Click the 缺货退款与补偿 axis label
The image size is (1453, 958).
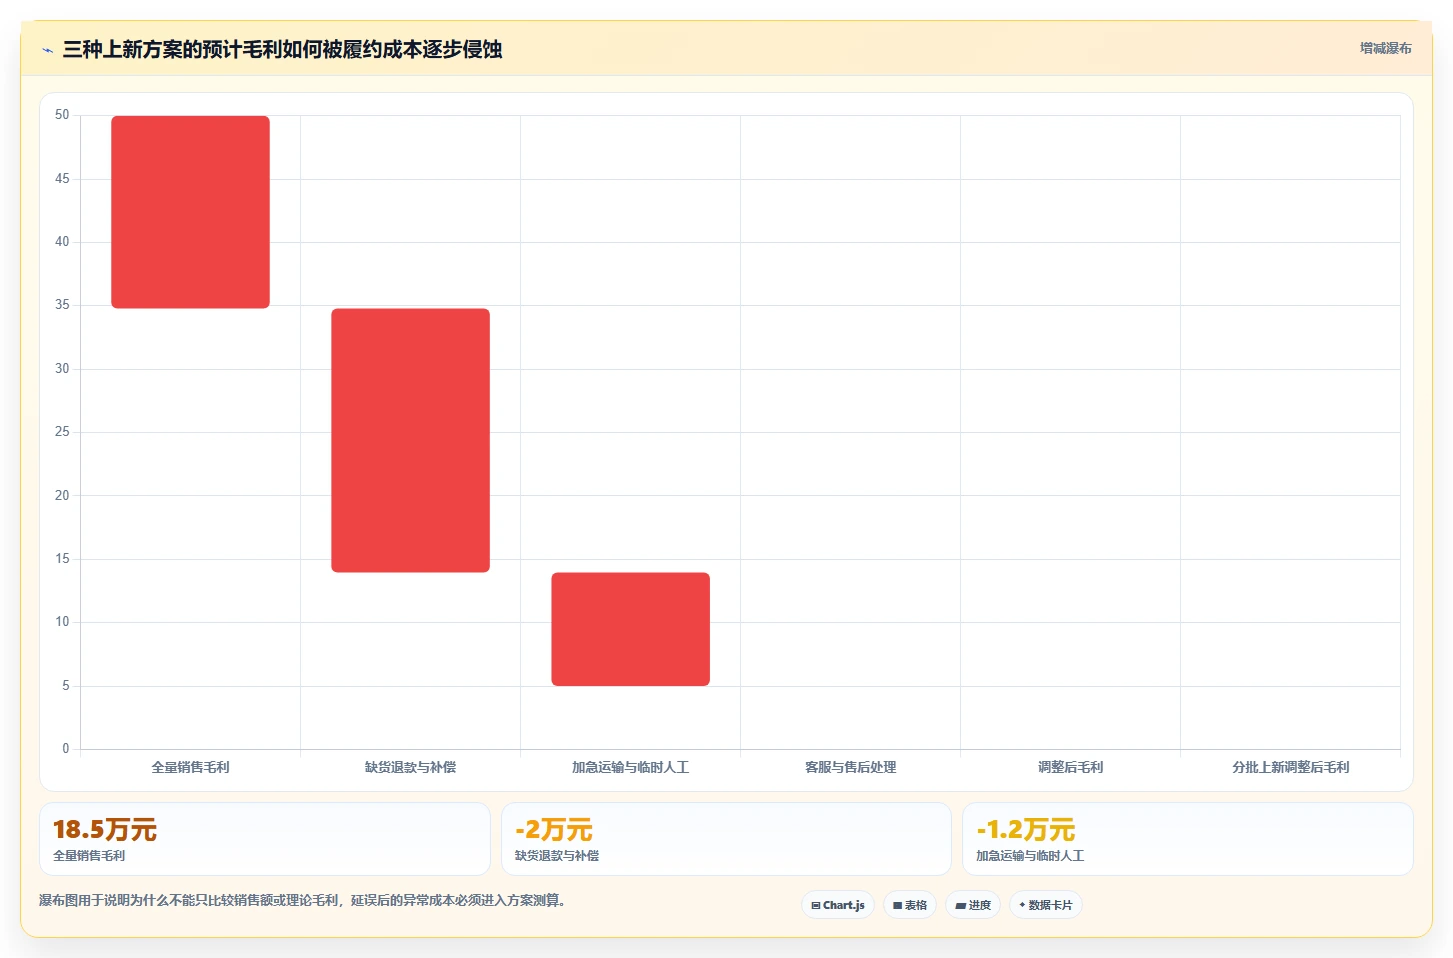click(x=410, y=767)
